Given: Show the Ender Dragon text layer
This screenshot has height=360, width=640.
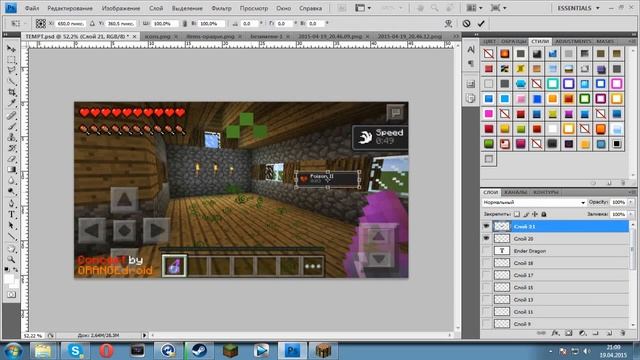Looking at the screenshot, I should coord(486,251).
